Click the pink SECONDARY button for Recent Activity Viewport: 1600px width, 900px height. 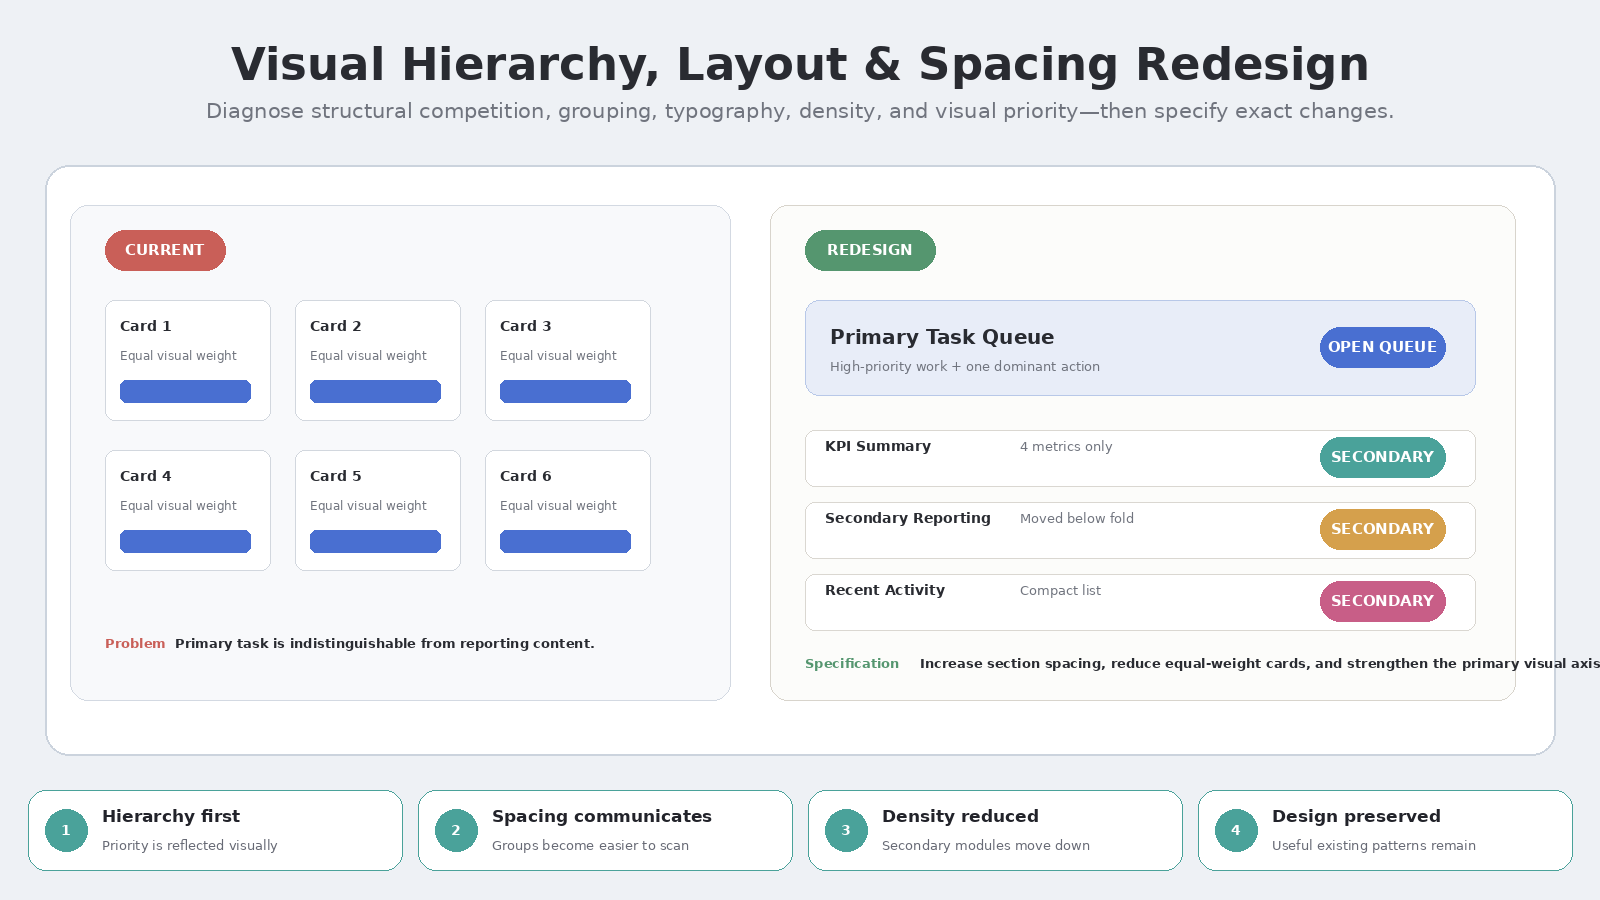(1382, 601)
